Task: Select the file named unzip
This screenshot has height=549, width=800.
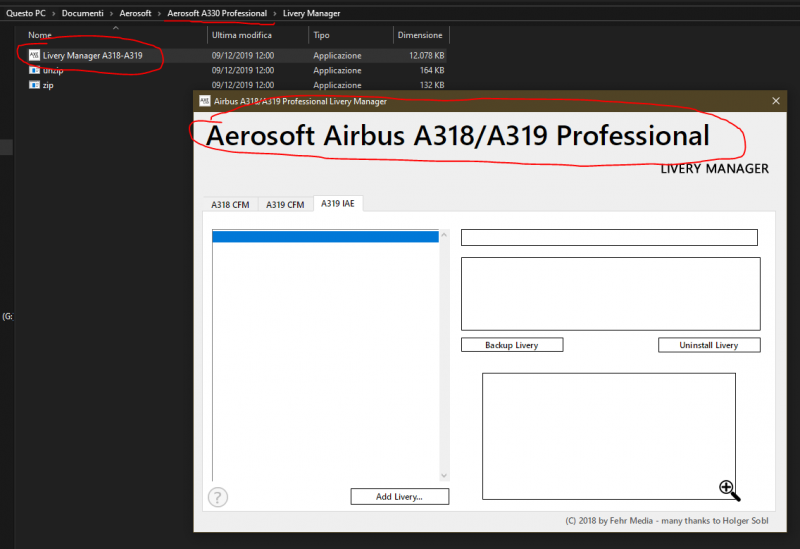Action: click(x=53, y=70)
